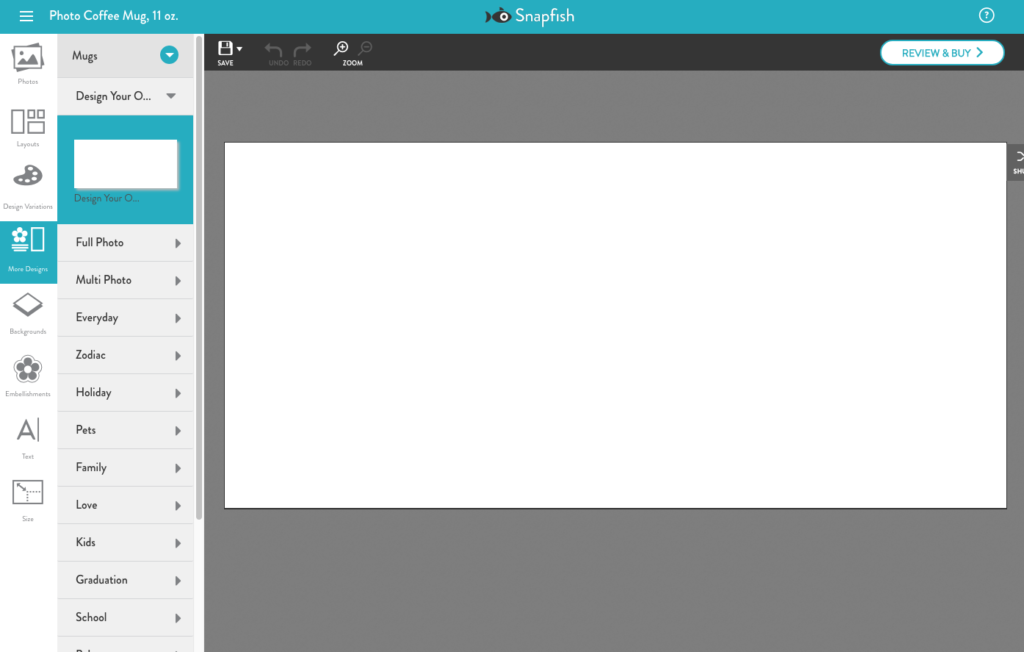Viewport: 1024px width, 652px height.
Task: Open the hamburger main menu
Action: [x=26, y=16]
